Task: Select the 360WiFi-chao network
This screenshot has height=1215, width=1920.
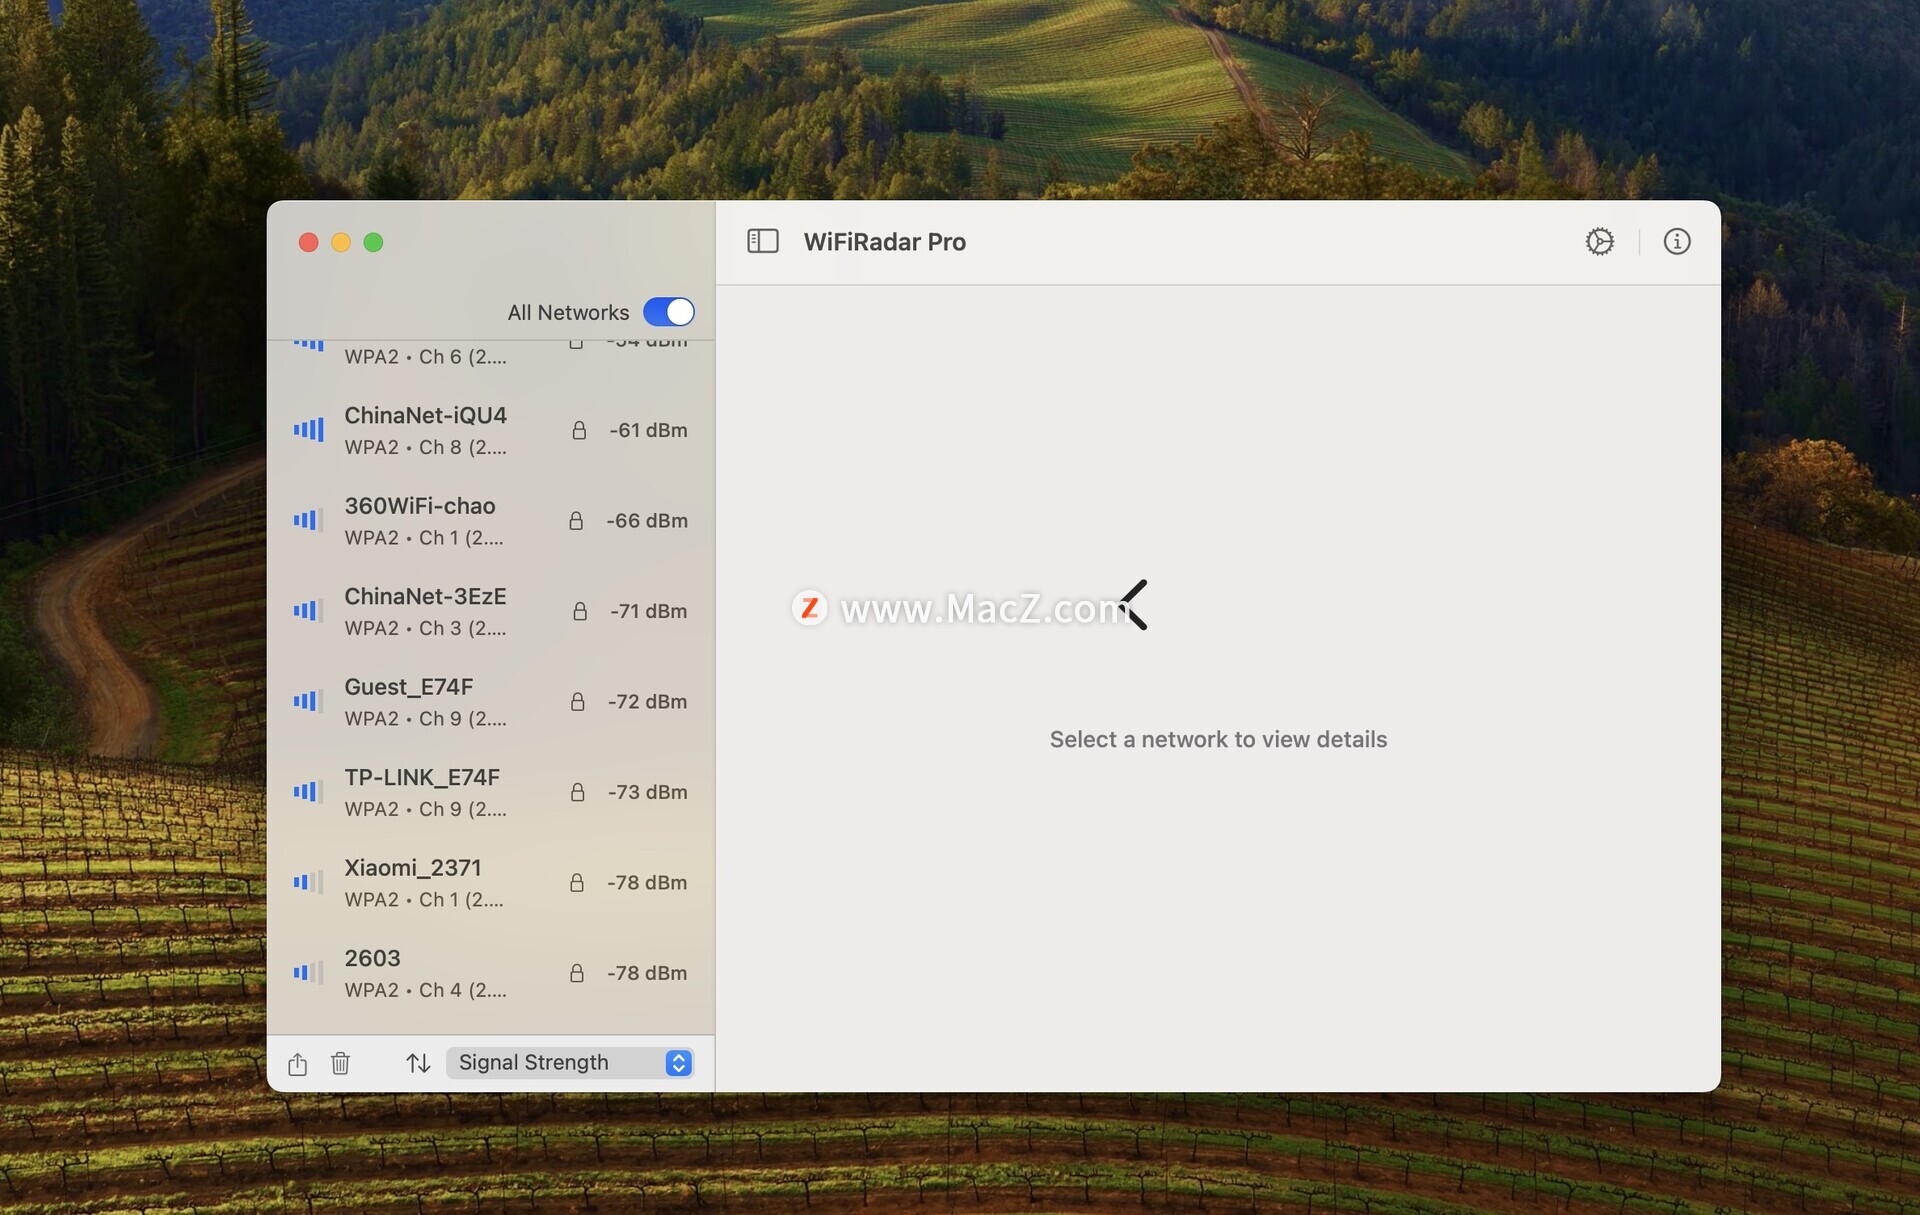Action: pos(490,520)
